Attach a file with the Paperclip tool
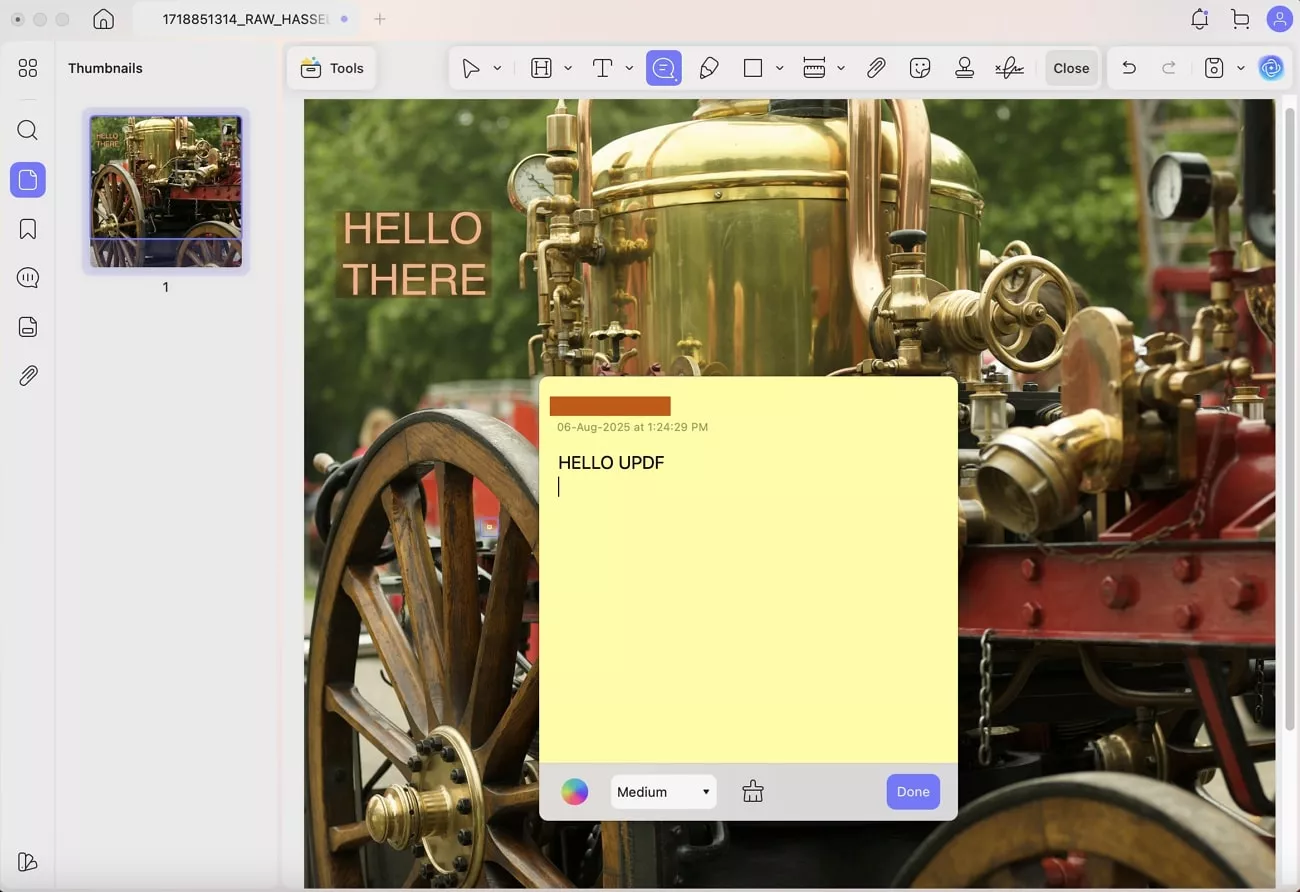1300x892 pixels. [x=876, y=68]
